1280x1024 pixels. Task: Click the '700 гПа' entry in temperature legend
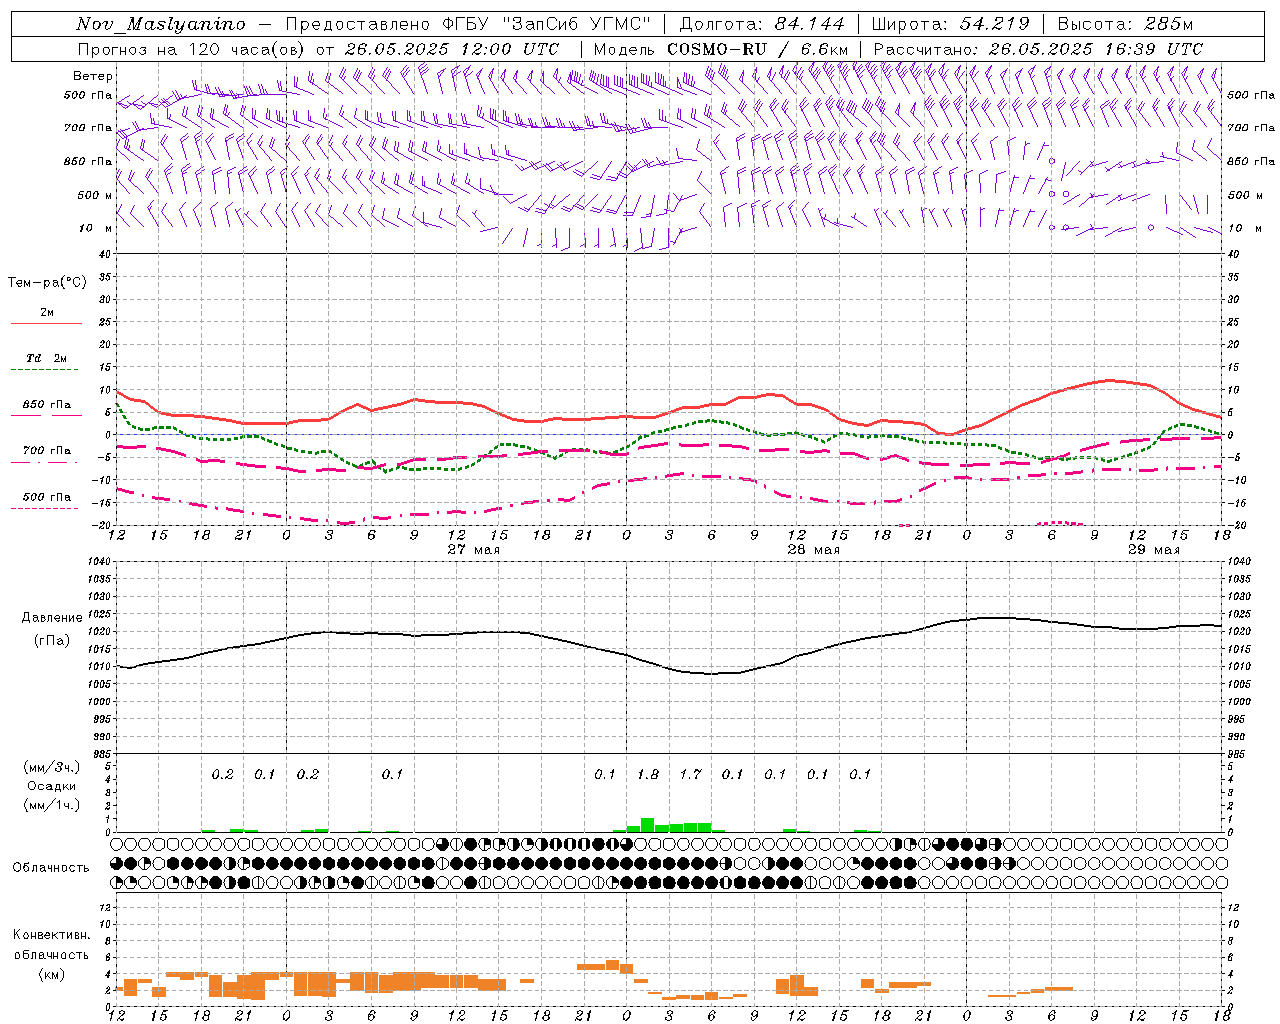coord(47,451)
